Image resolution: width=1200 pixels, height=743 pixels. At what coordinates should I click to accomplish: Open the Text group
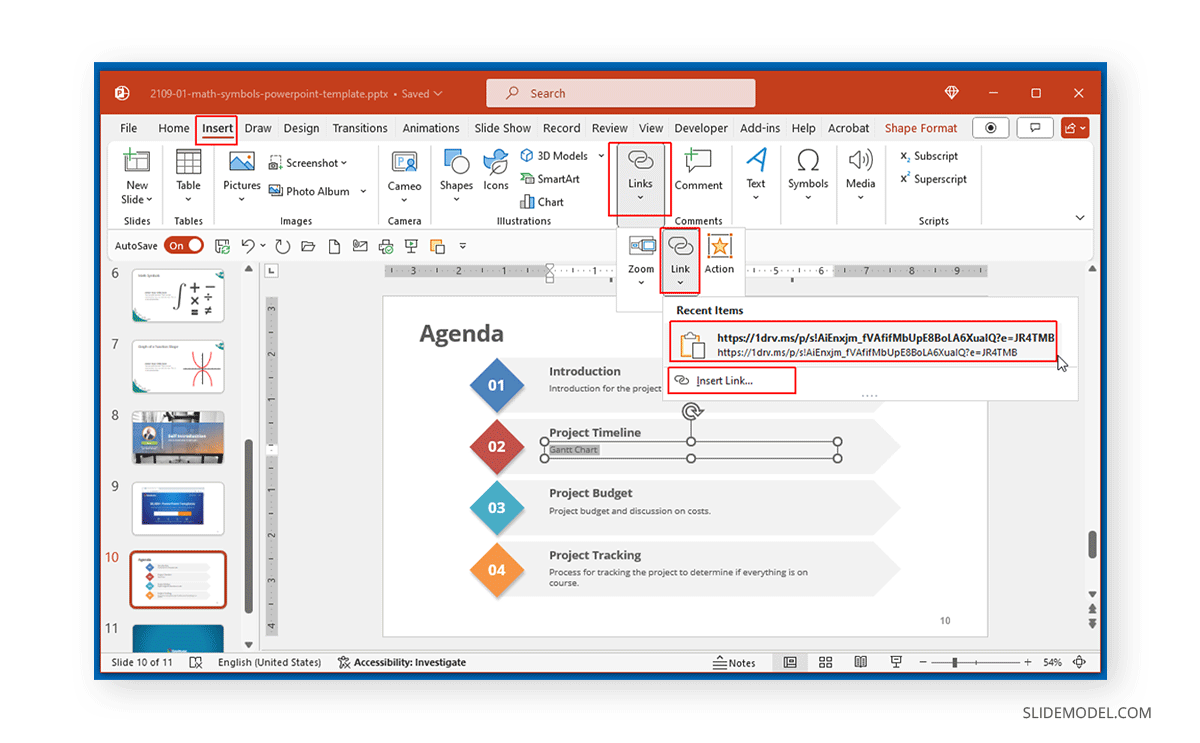click(x=756, y=175)
